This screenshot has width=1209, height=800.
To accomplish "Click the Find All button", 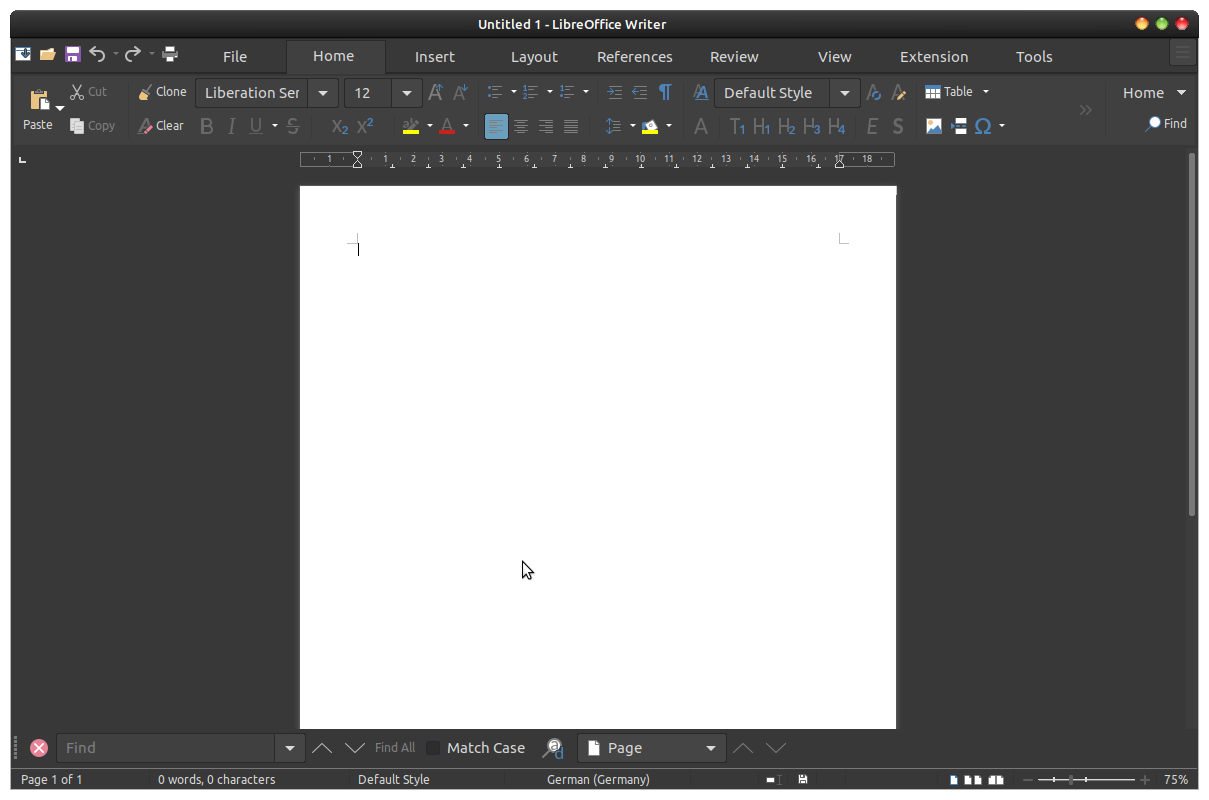I will pos(394,747).
